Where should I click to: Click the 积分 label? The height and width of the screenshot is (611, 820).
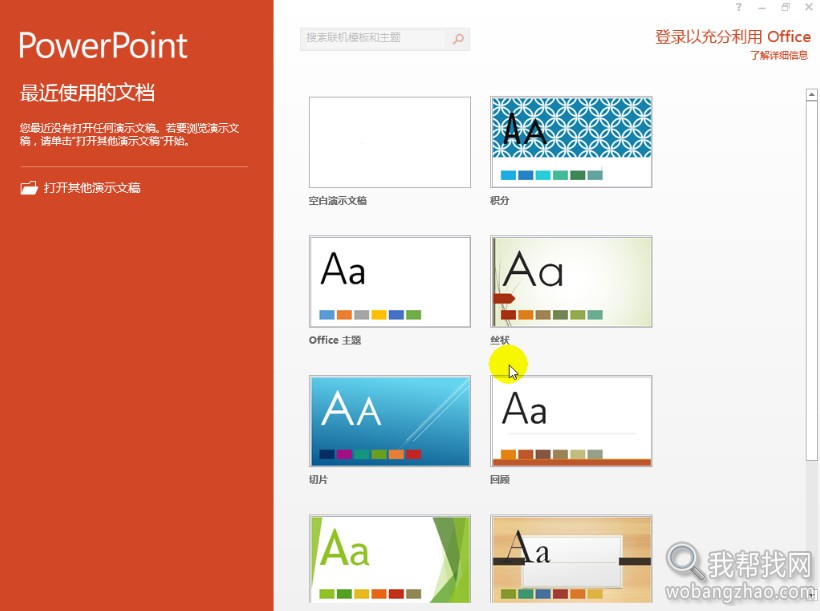click(499, 201)
